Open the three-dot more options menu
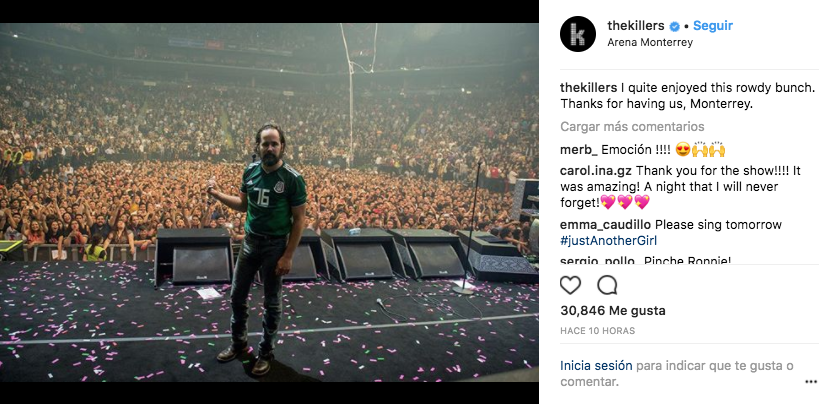 (811, 381)
